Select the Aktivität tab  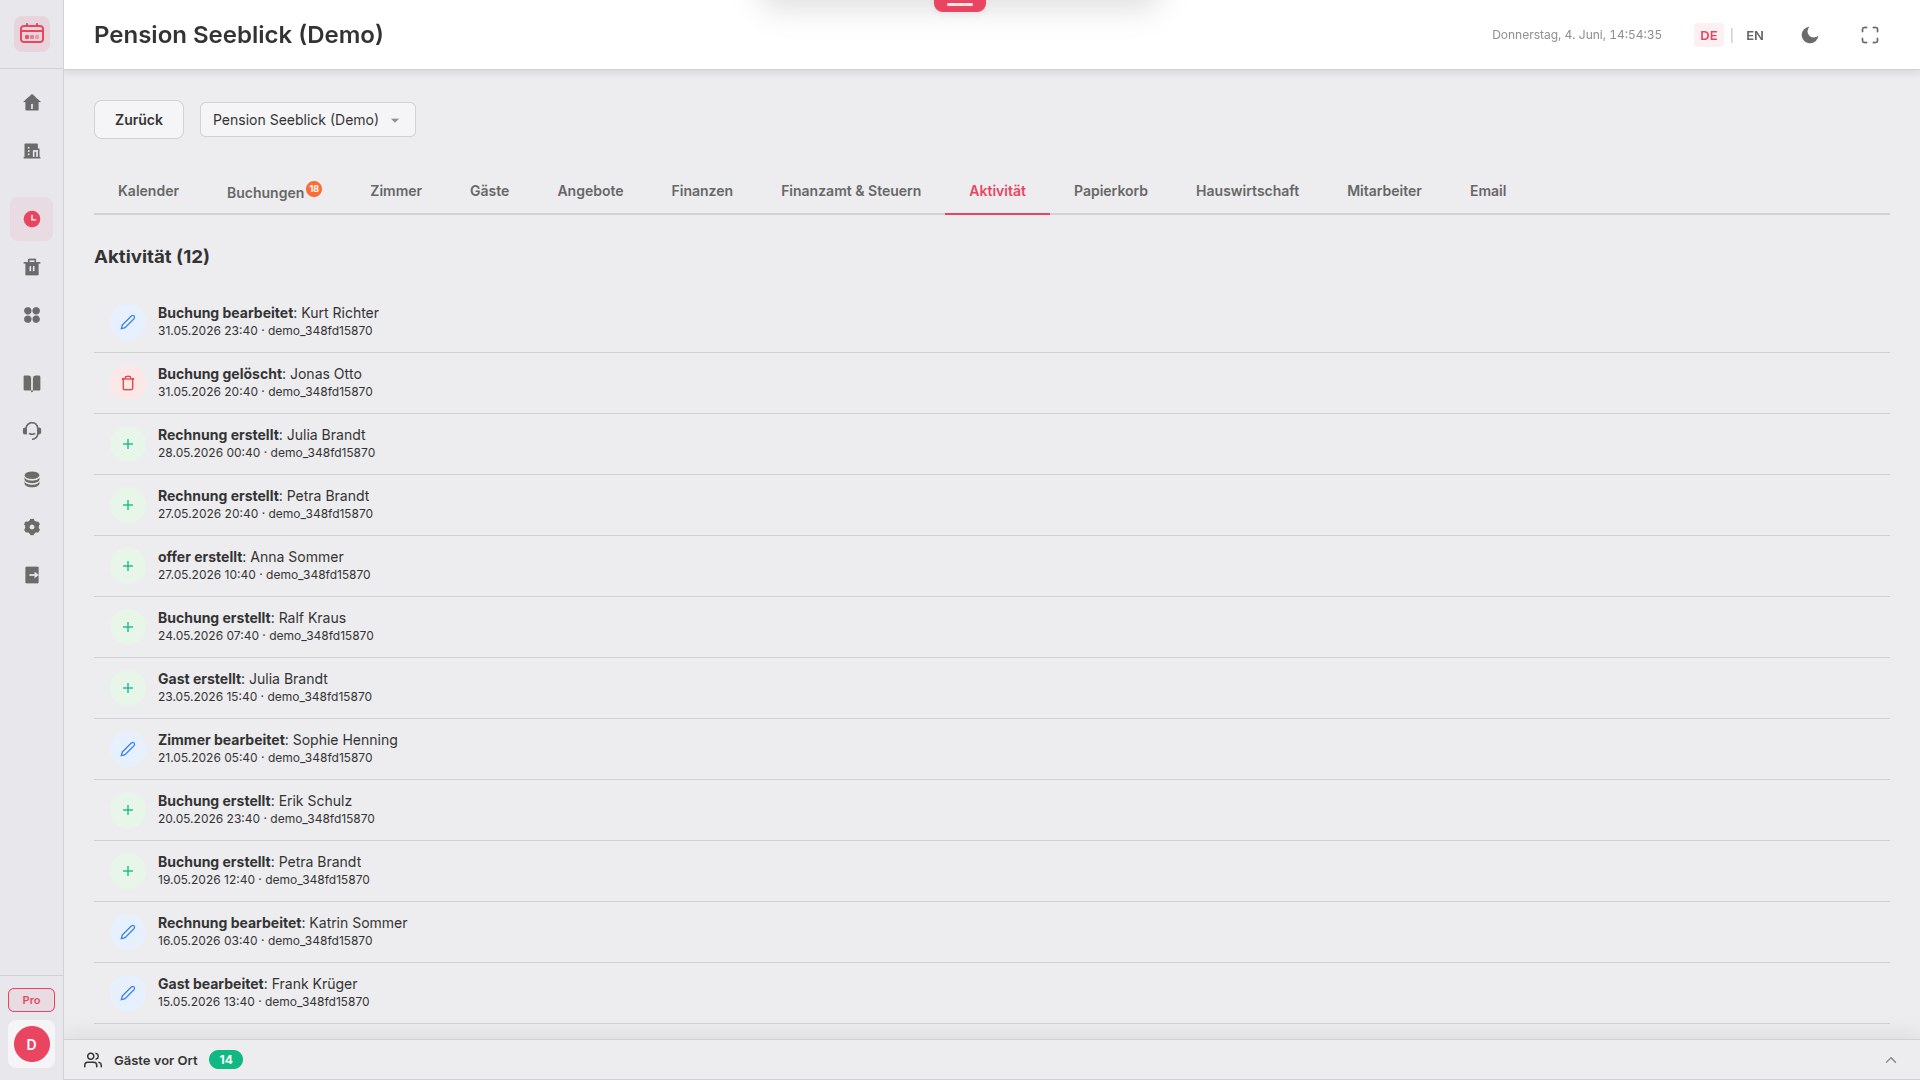997,191
